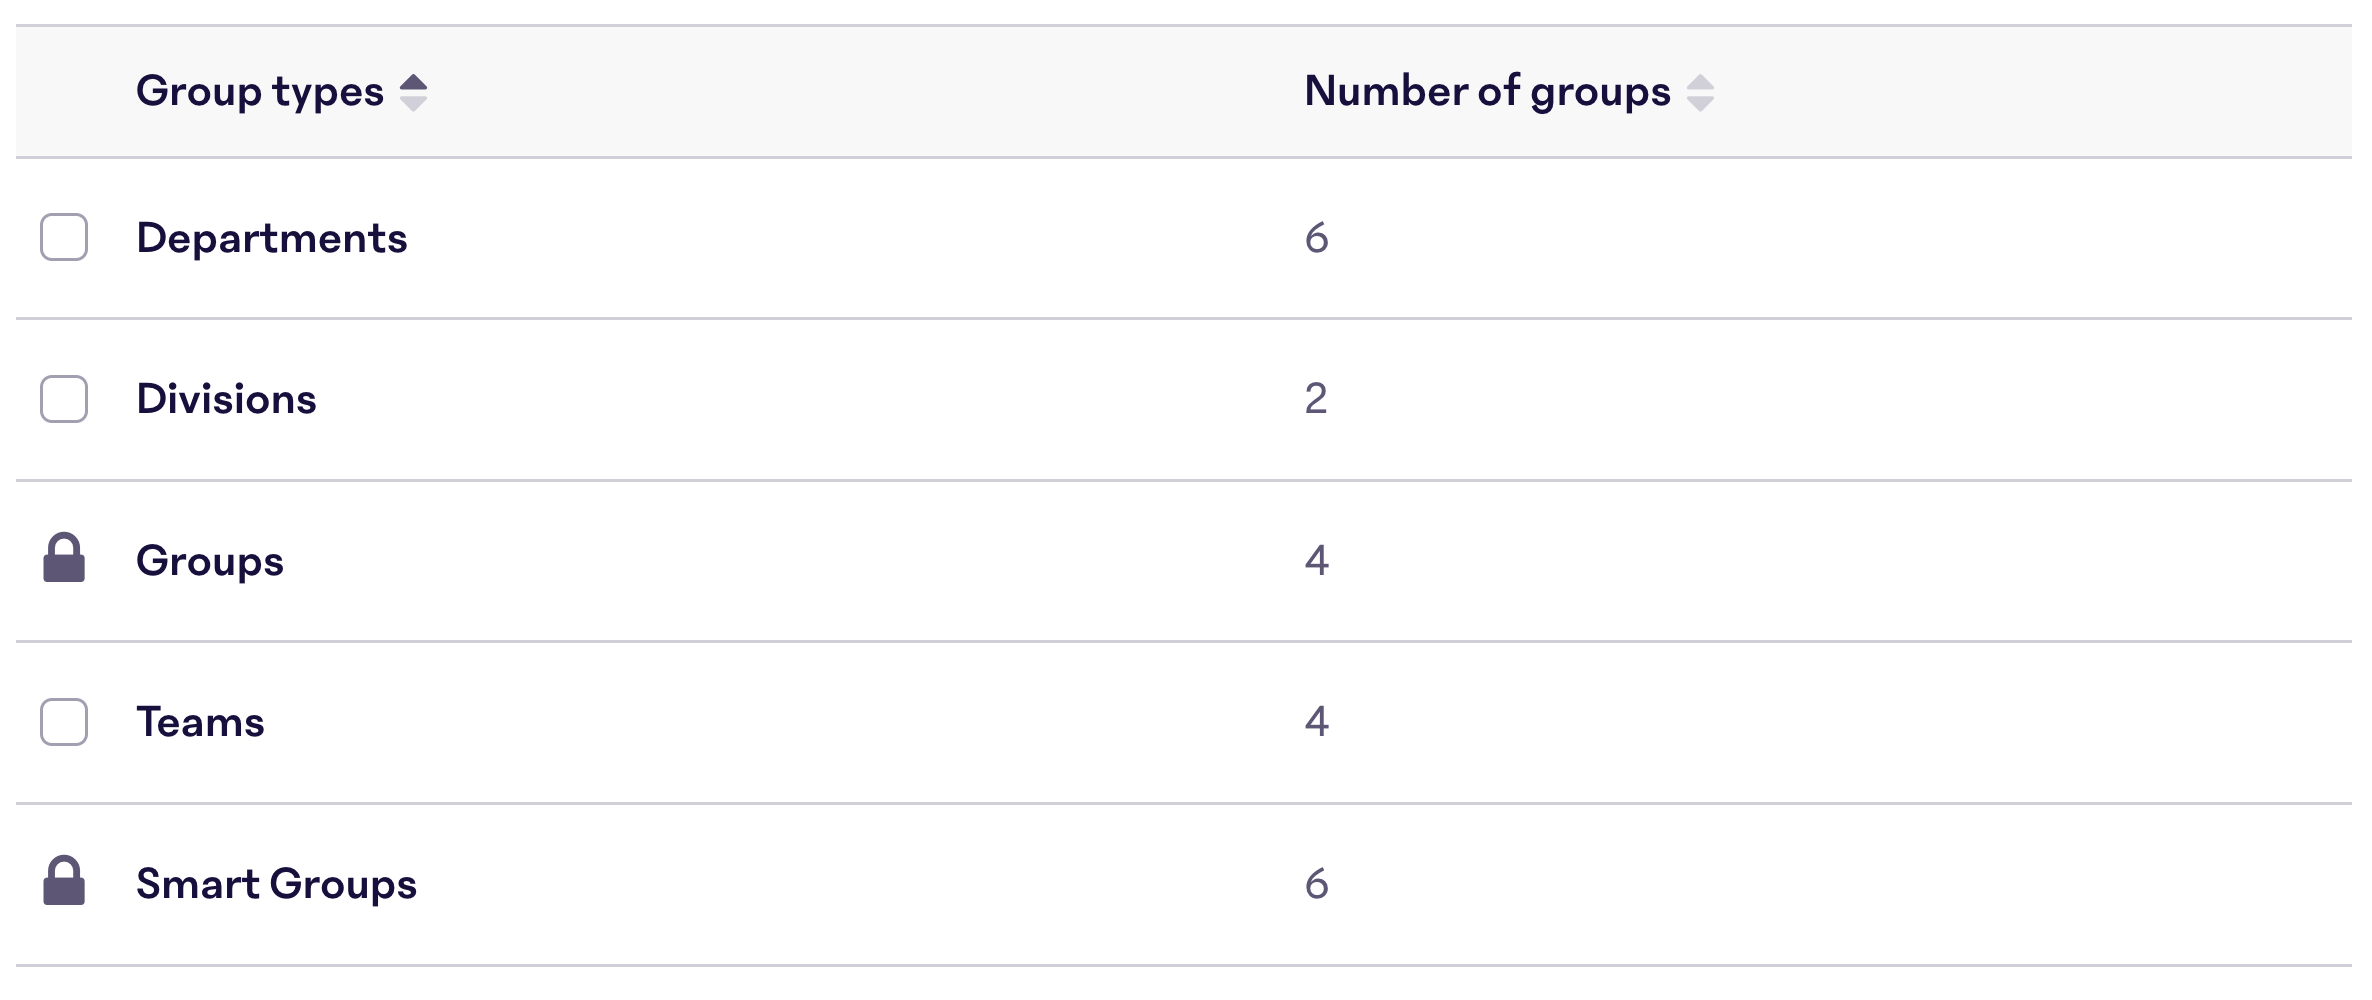Viewport: 2372px width, 1000px height.
Task: Check the Divisions checkbox
Action: point(64,399)
